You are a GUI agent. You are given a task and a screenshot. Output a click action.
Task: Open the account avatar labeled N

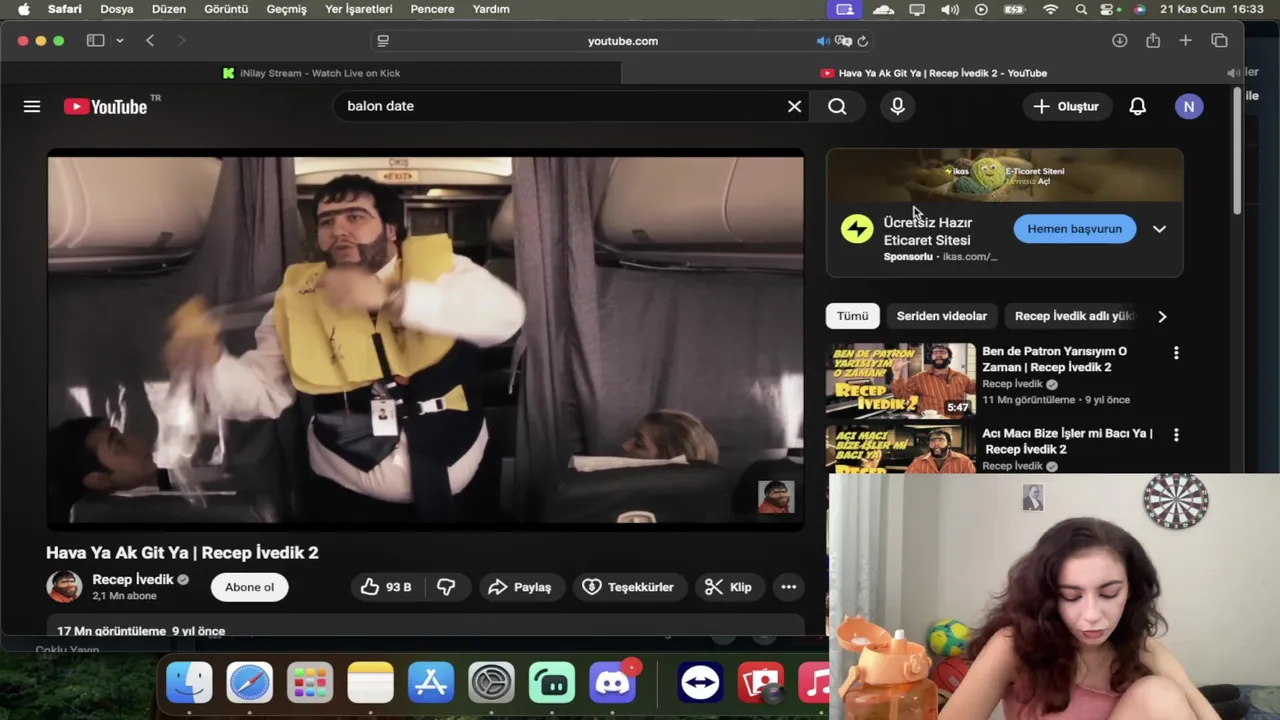point(1189,106)
